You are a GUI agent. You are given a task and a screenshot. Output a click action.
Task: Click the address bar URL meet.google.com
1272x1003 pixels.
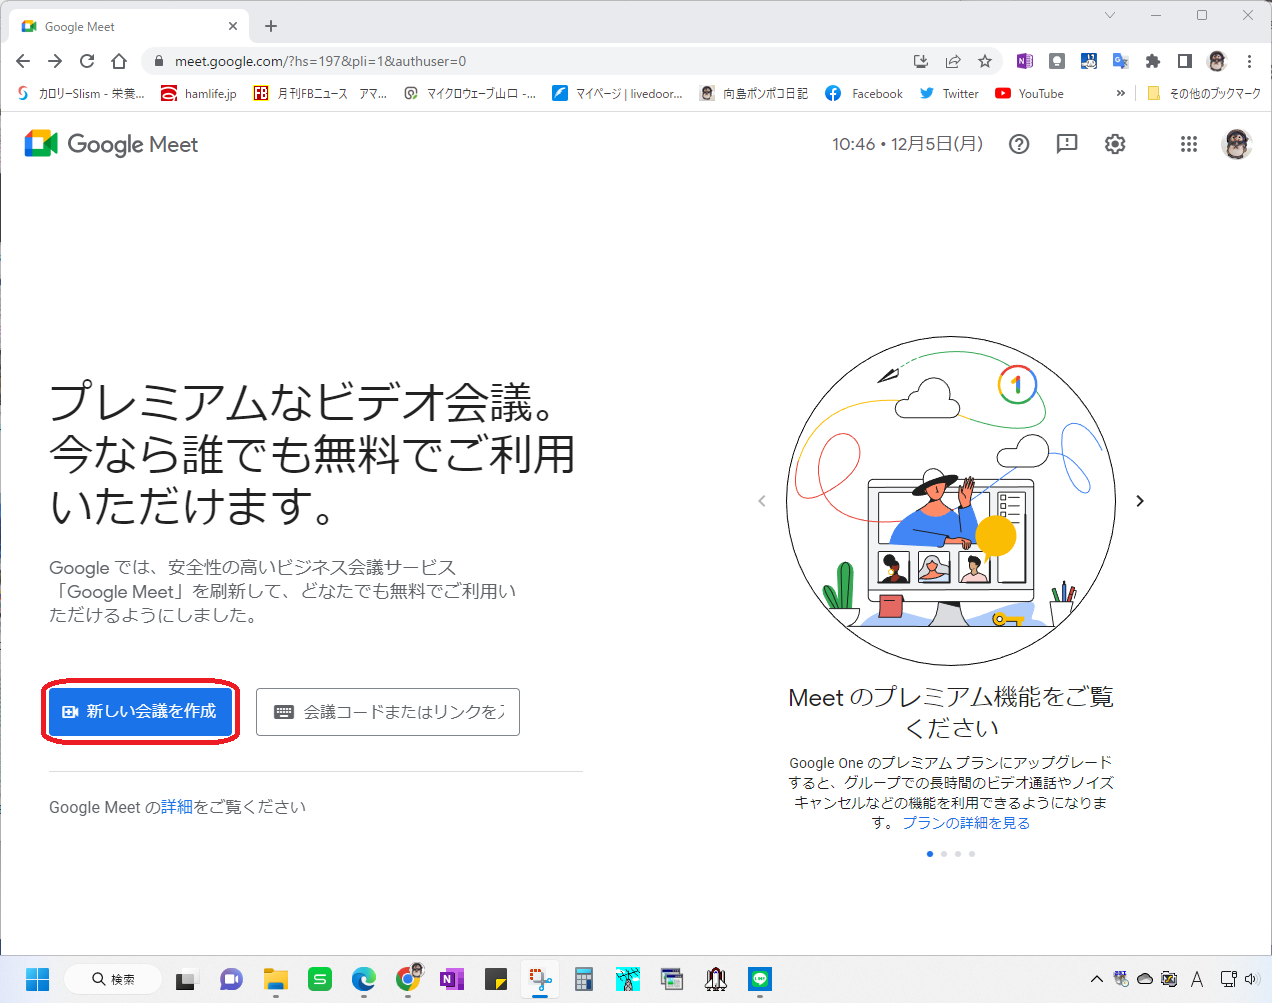[x=320, y=61]
